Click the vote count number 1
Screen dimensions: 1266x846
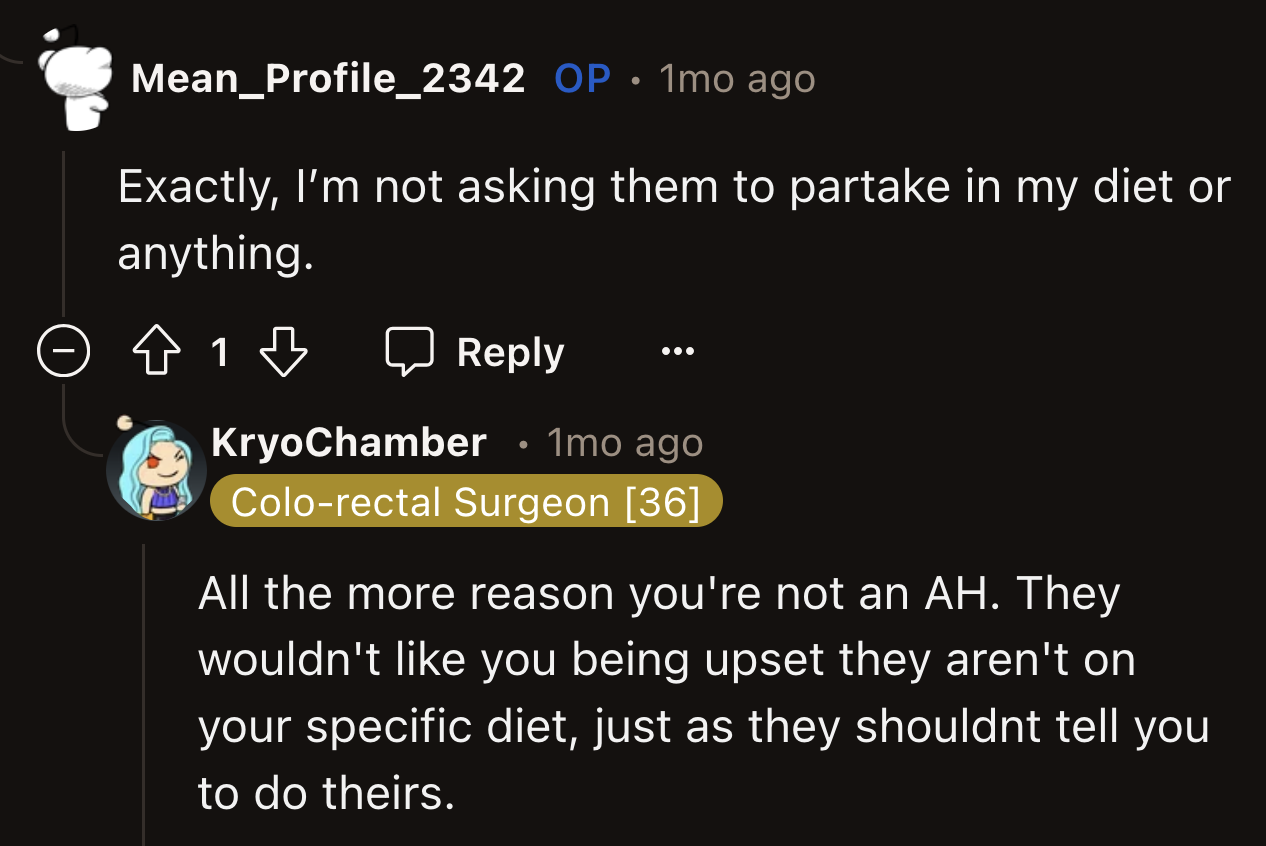coord(219,352)
